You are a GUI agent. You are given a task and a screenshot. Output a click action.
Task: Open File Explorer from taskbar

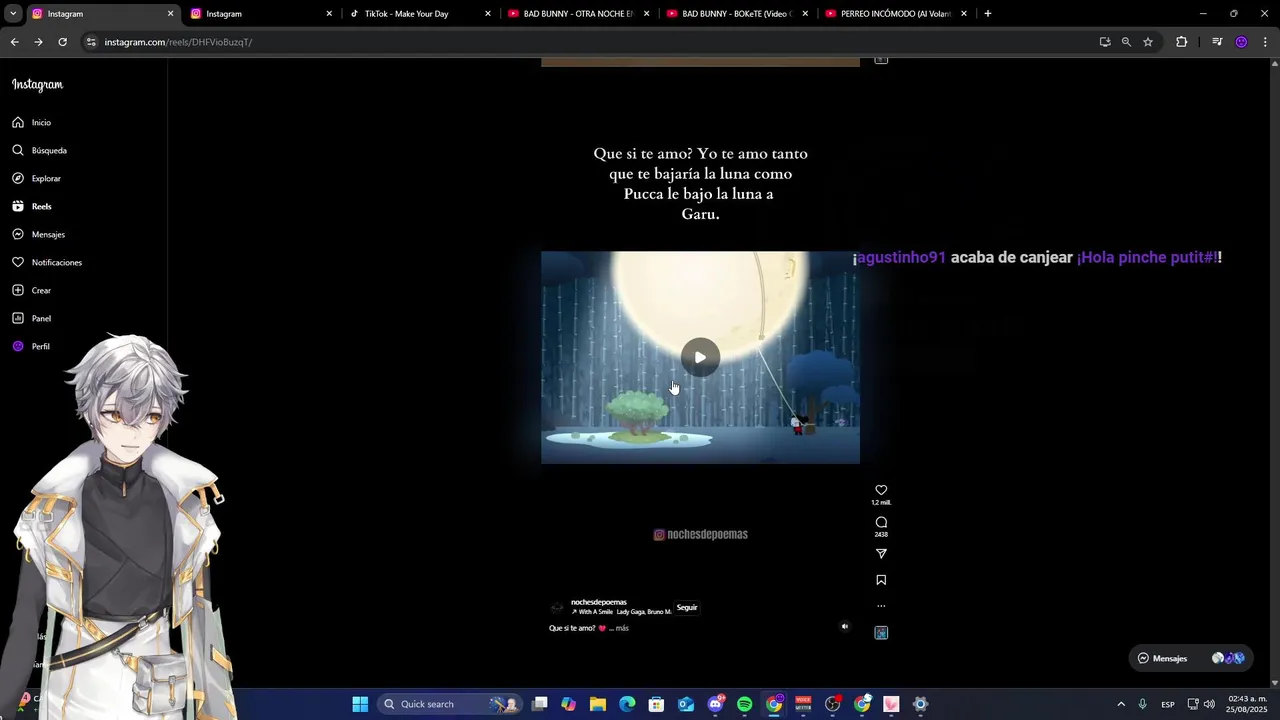(x=598, y=704)
